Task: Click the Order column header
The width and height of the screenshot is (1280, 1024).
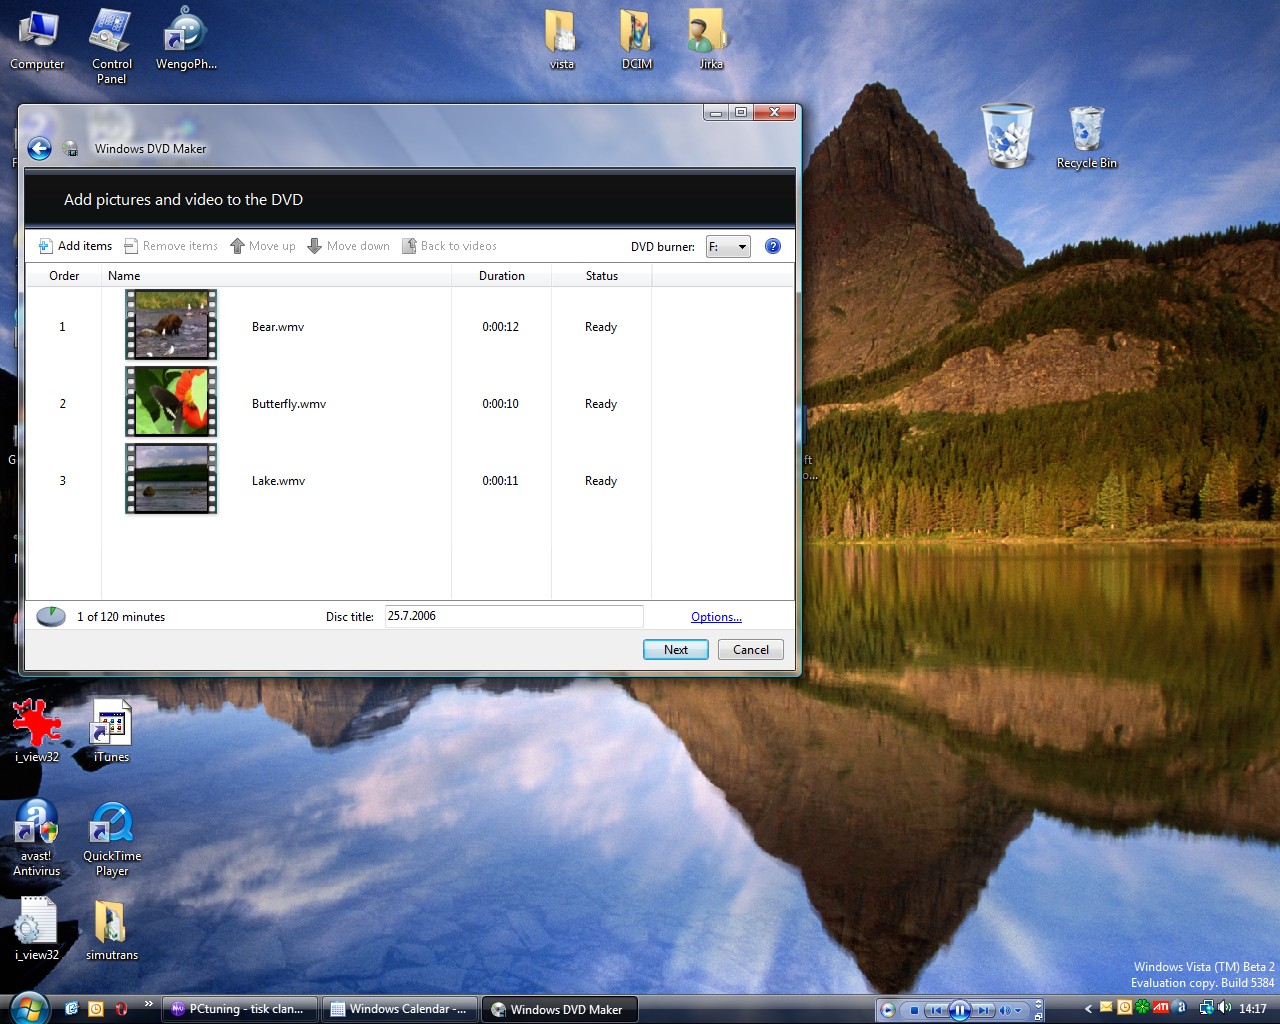Action: [64, 276]
